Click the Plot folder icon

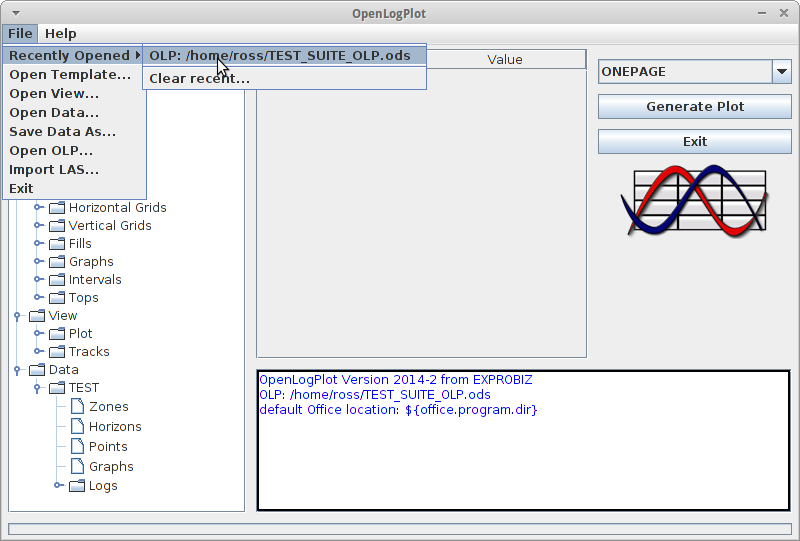pos(57,333)
